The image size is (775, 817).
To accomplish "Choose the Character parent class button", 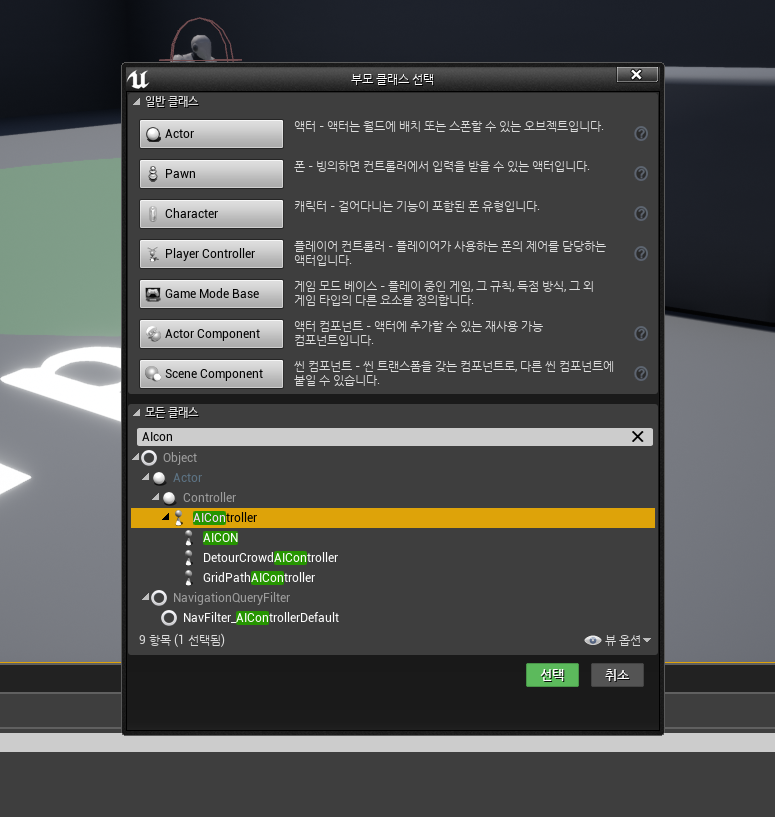I will point(211,214).
